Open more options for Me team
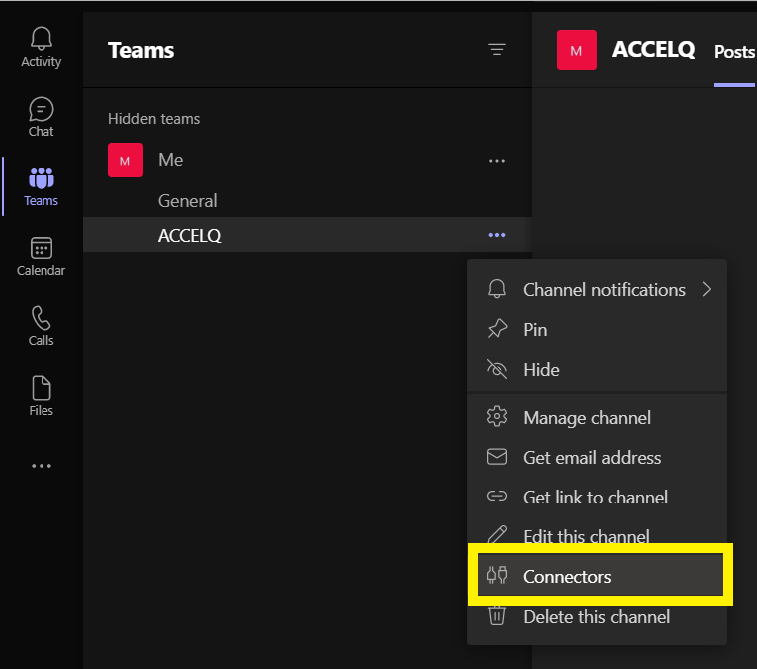The height and width of the screenshot is (669, 757). click(497, 161)
